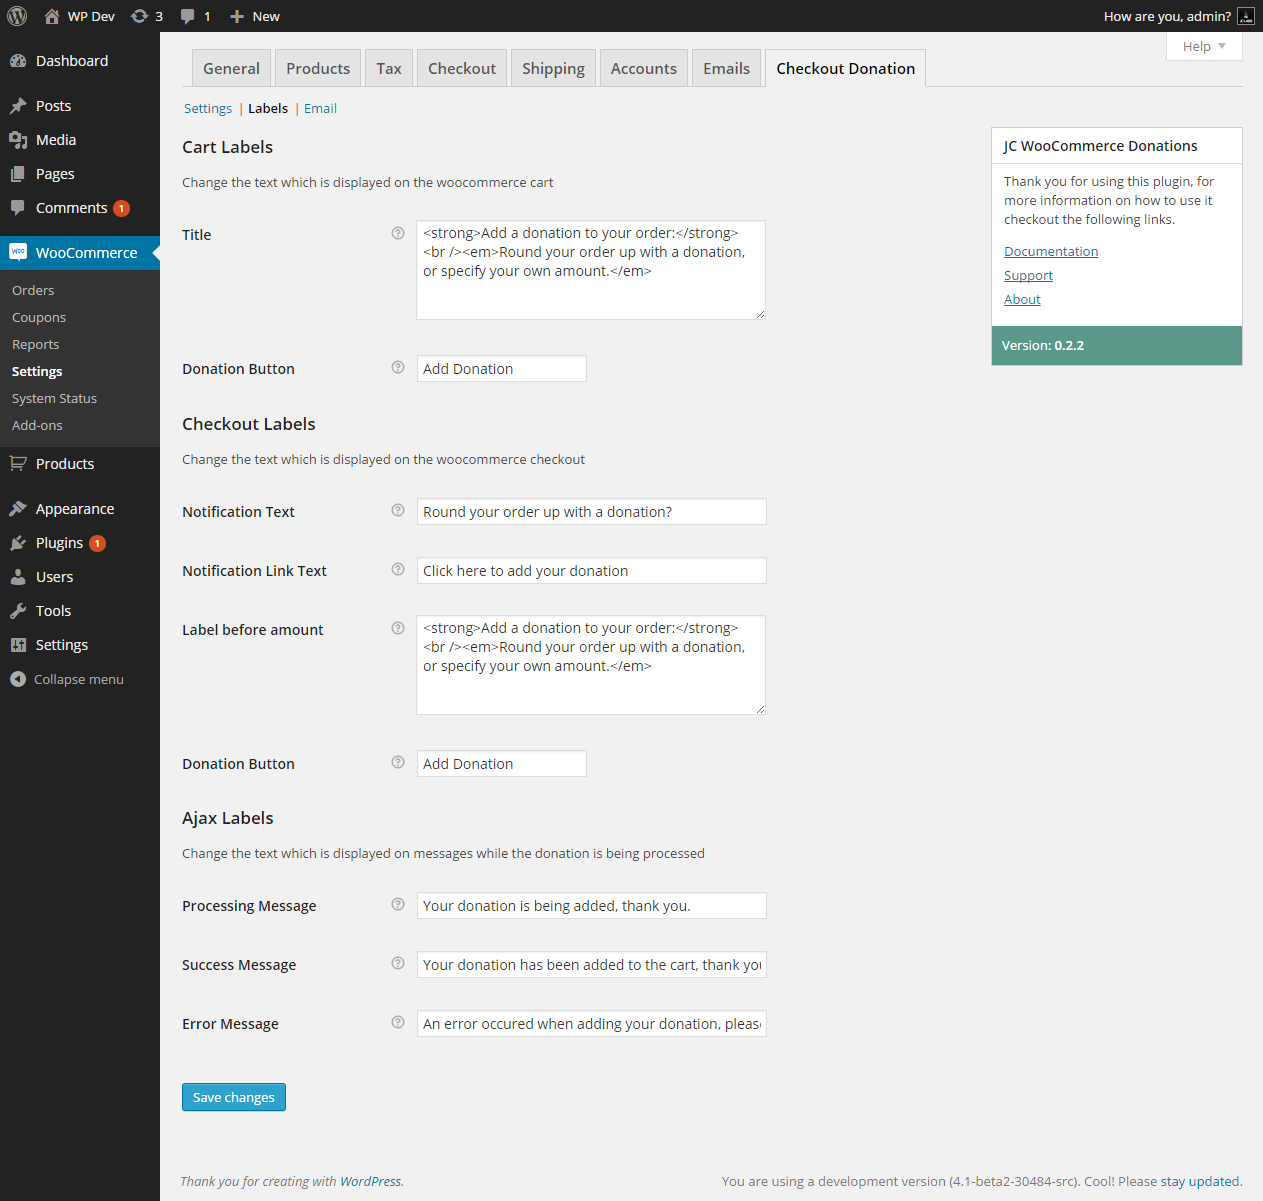The width and height of the screenshot is (1263, 1201).
Task: Click the Comments speech bubble icon in sidebar
Action: point(18,208)
